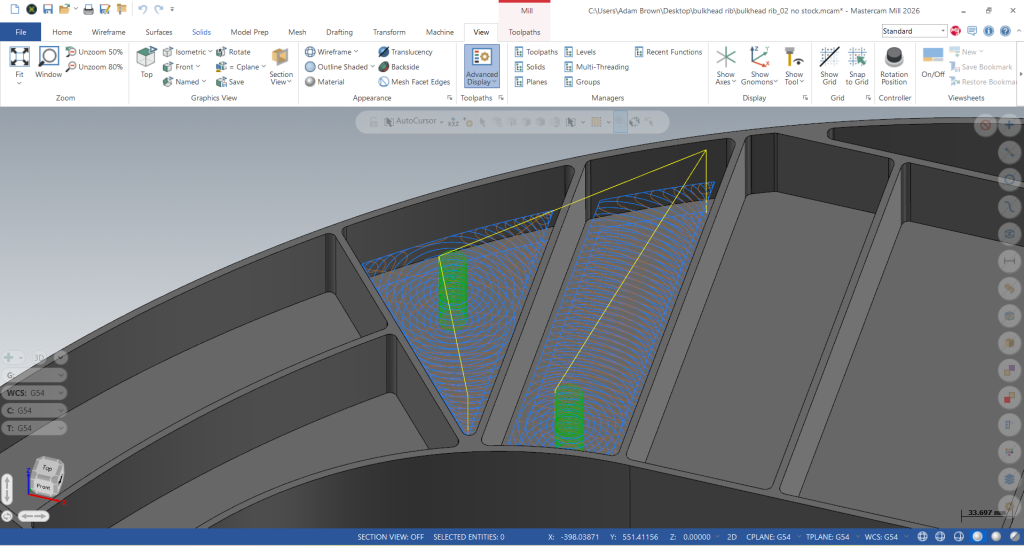
Task: Click CPLANE: G54 in status bar
Action: 768,537
